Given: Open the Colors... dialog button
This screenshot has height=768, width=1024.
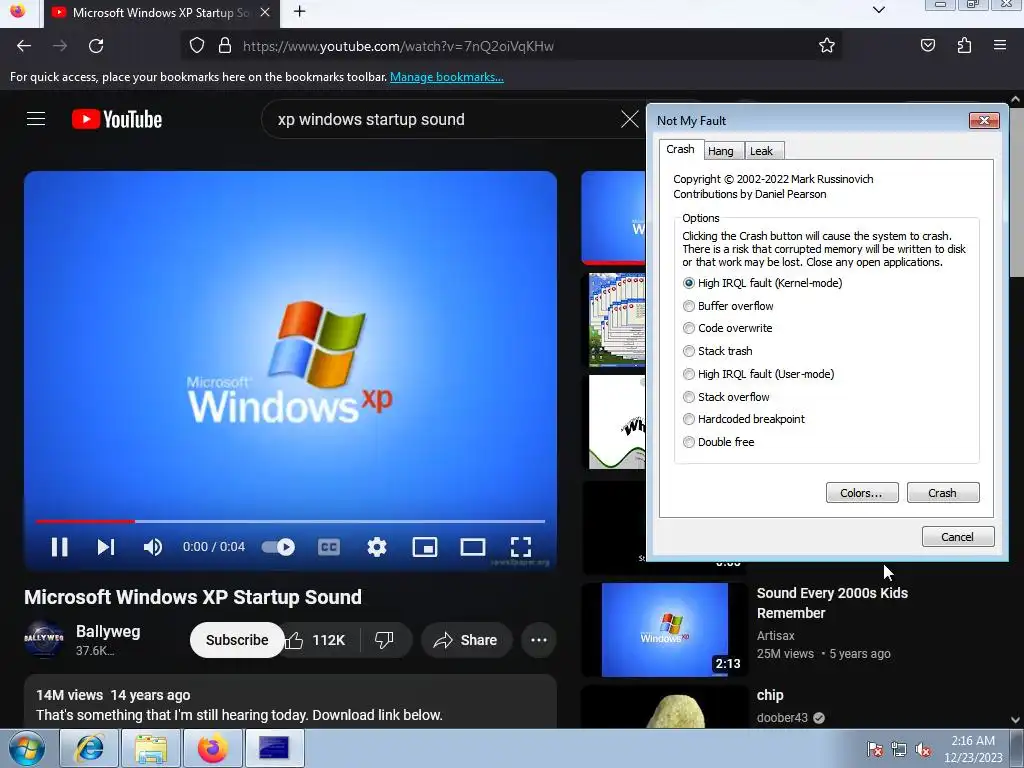Looking at the screenshot, I should click(x=861, y=492).
